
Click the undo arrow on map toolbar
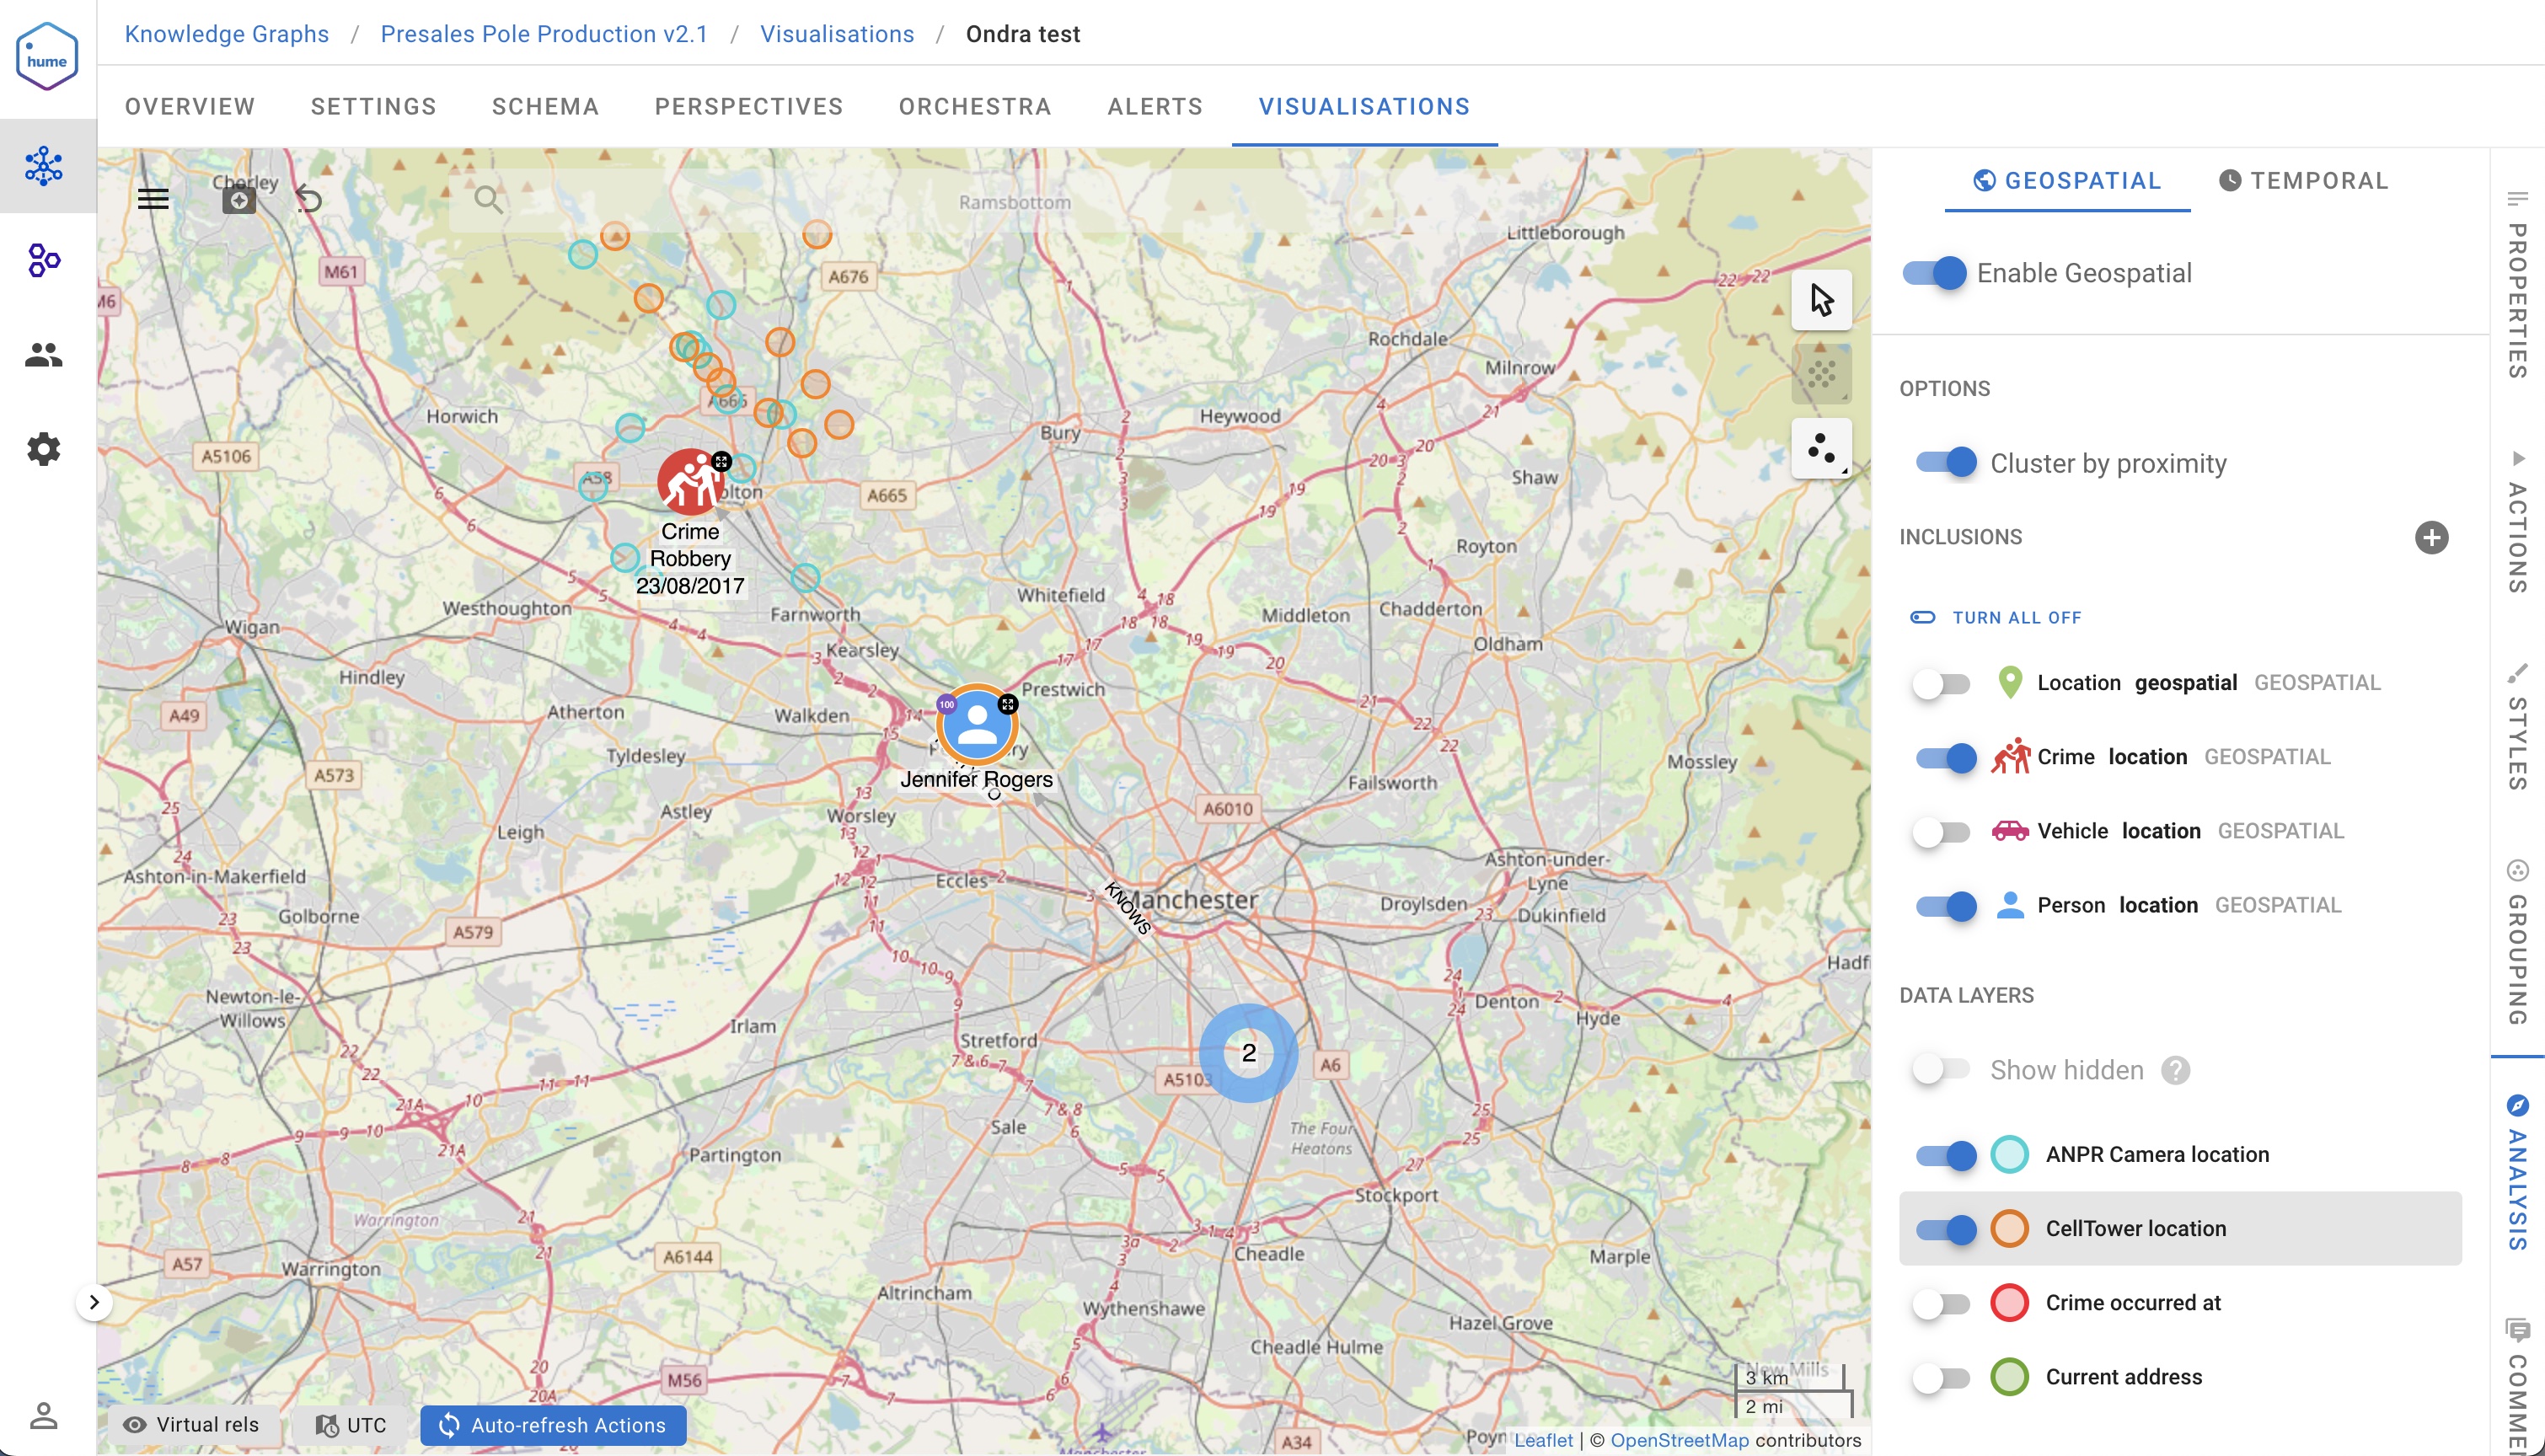pyautogui.click(x=309, y=199)
